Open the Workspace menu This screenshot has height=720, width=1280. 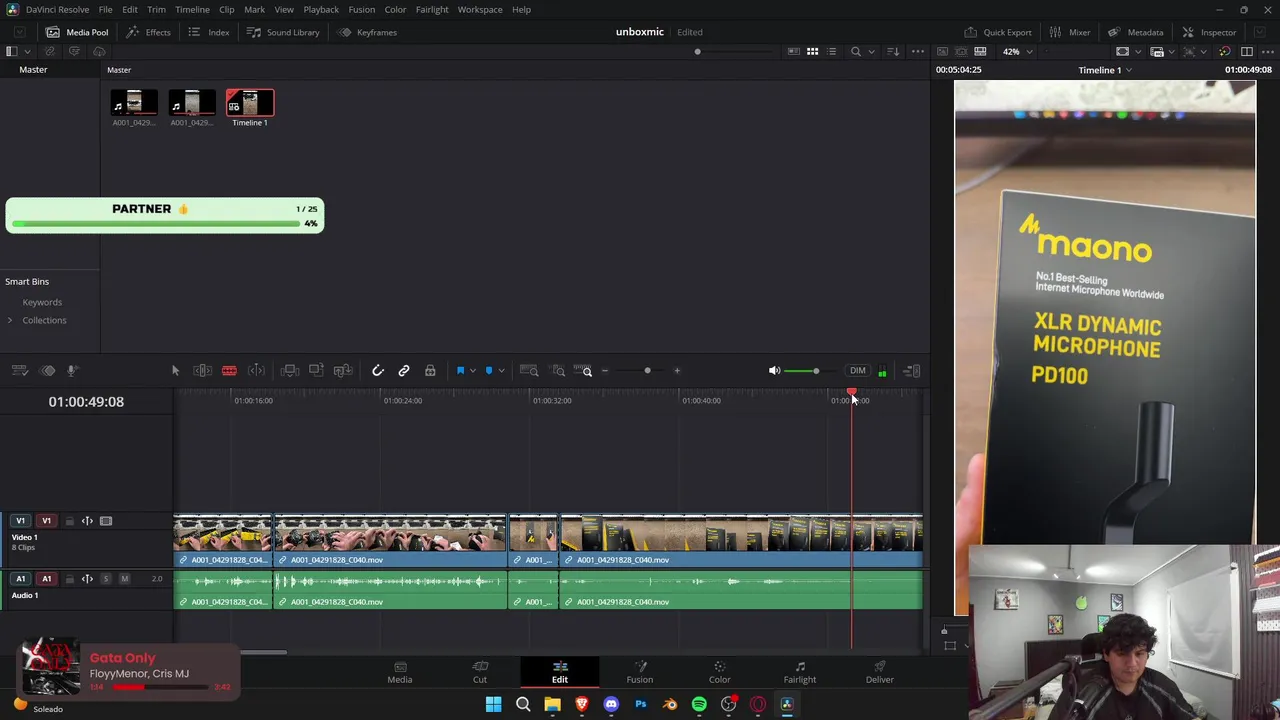[x=480, y=9]
